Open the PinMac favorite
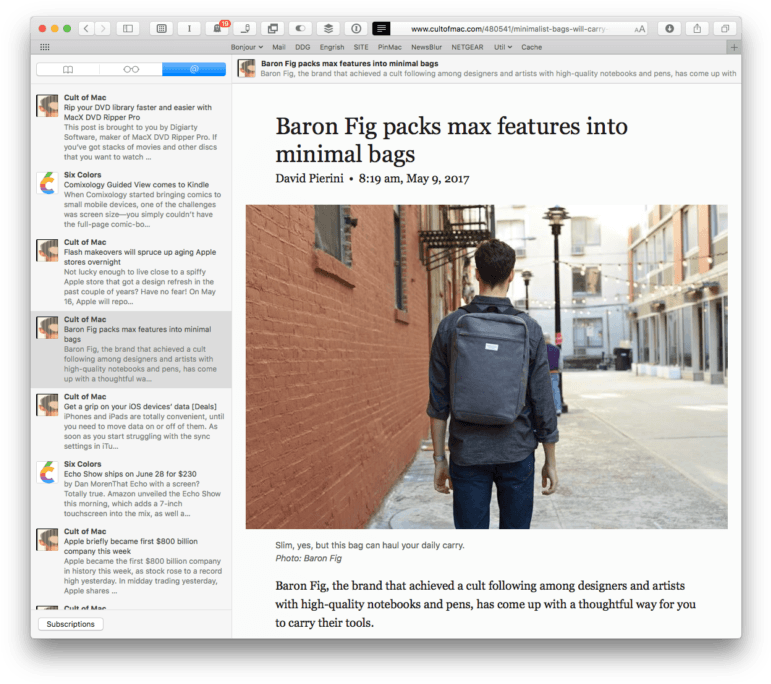 pyautogui.click(x=389, y=47)
